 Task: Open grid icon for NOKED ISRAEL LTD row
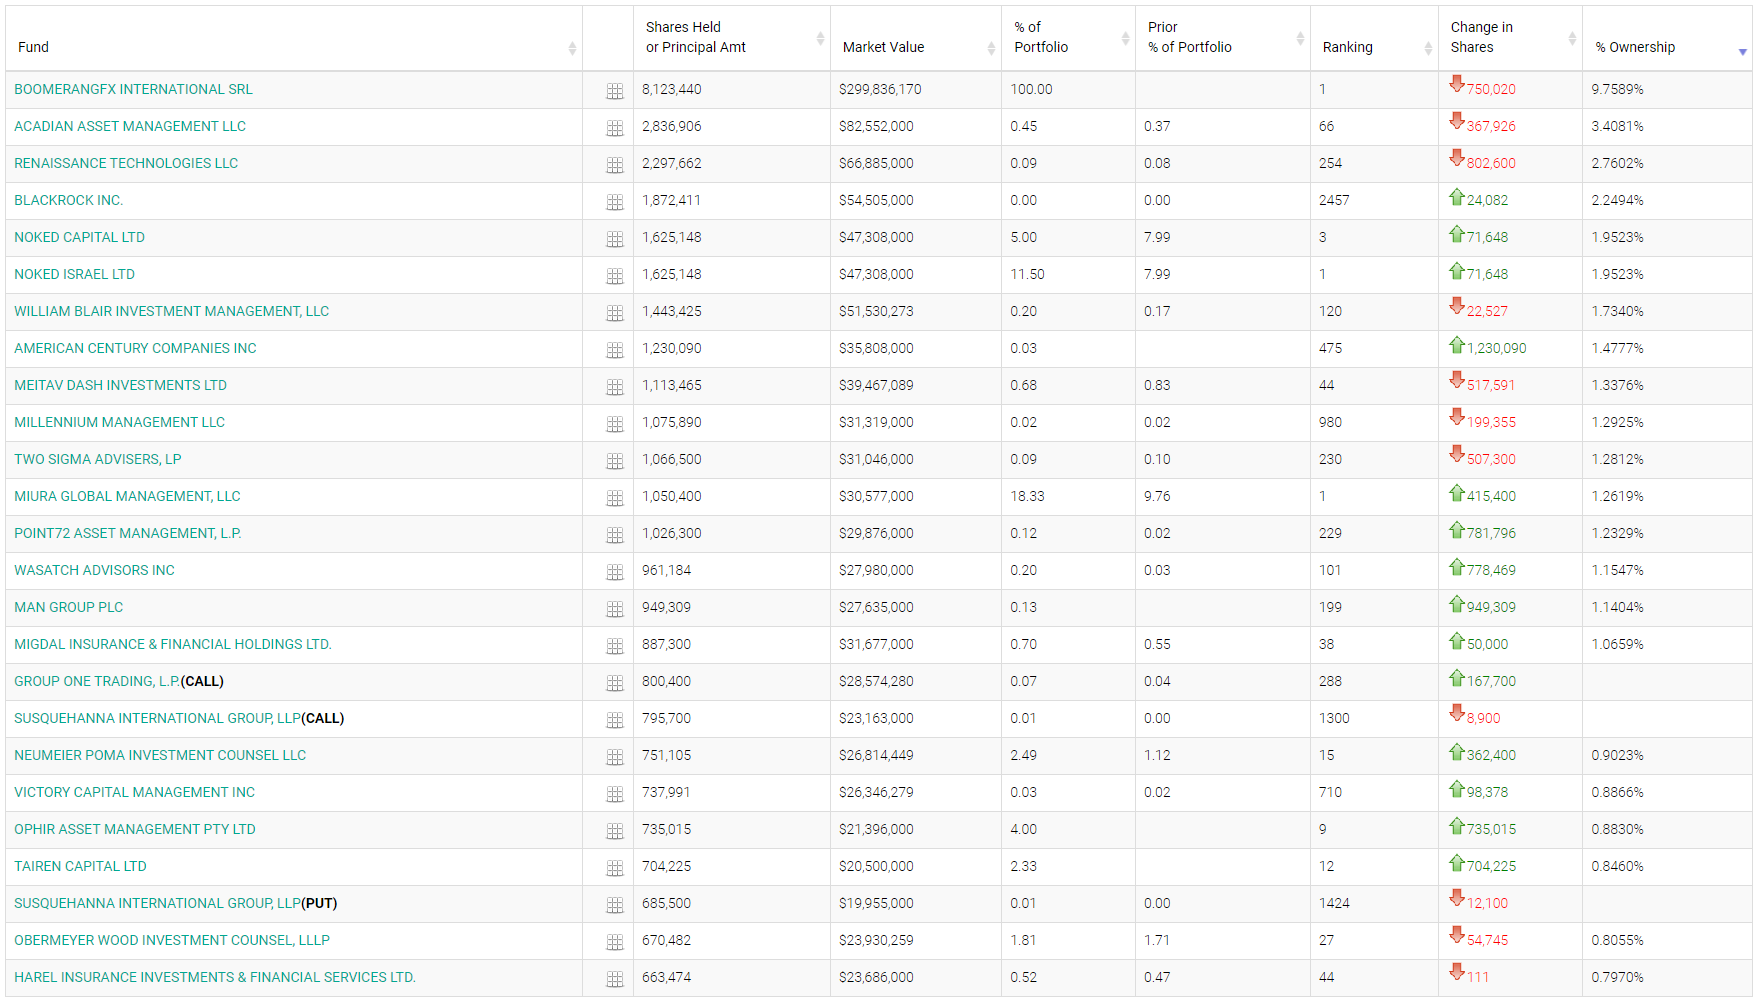(615, 276)
